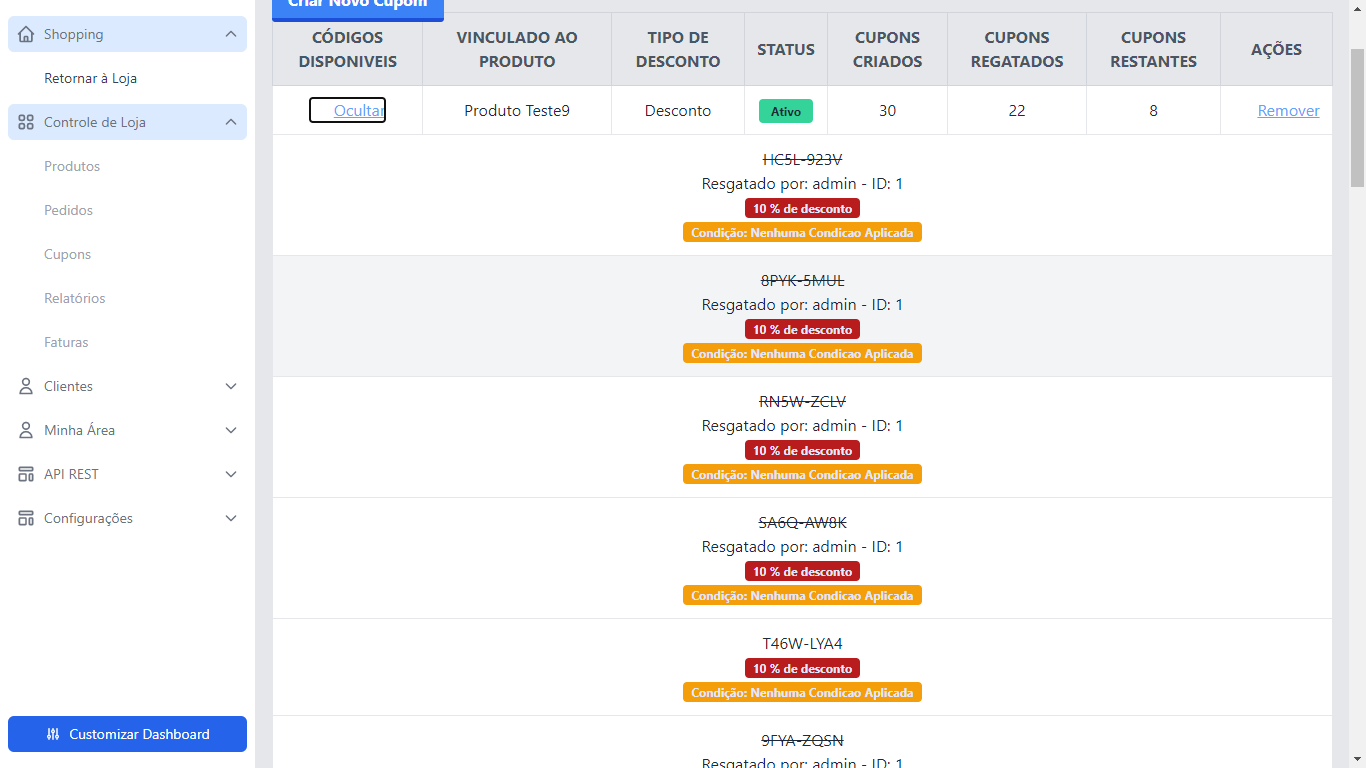Click the Ocultar link

click(359, 110)
